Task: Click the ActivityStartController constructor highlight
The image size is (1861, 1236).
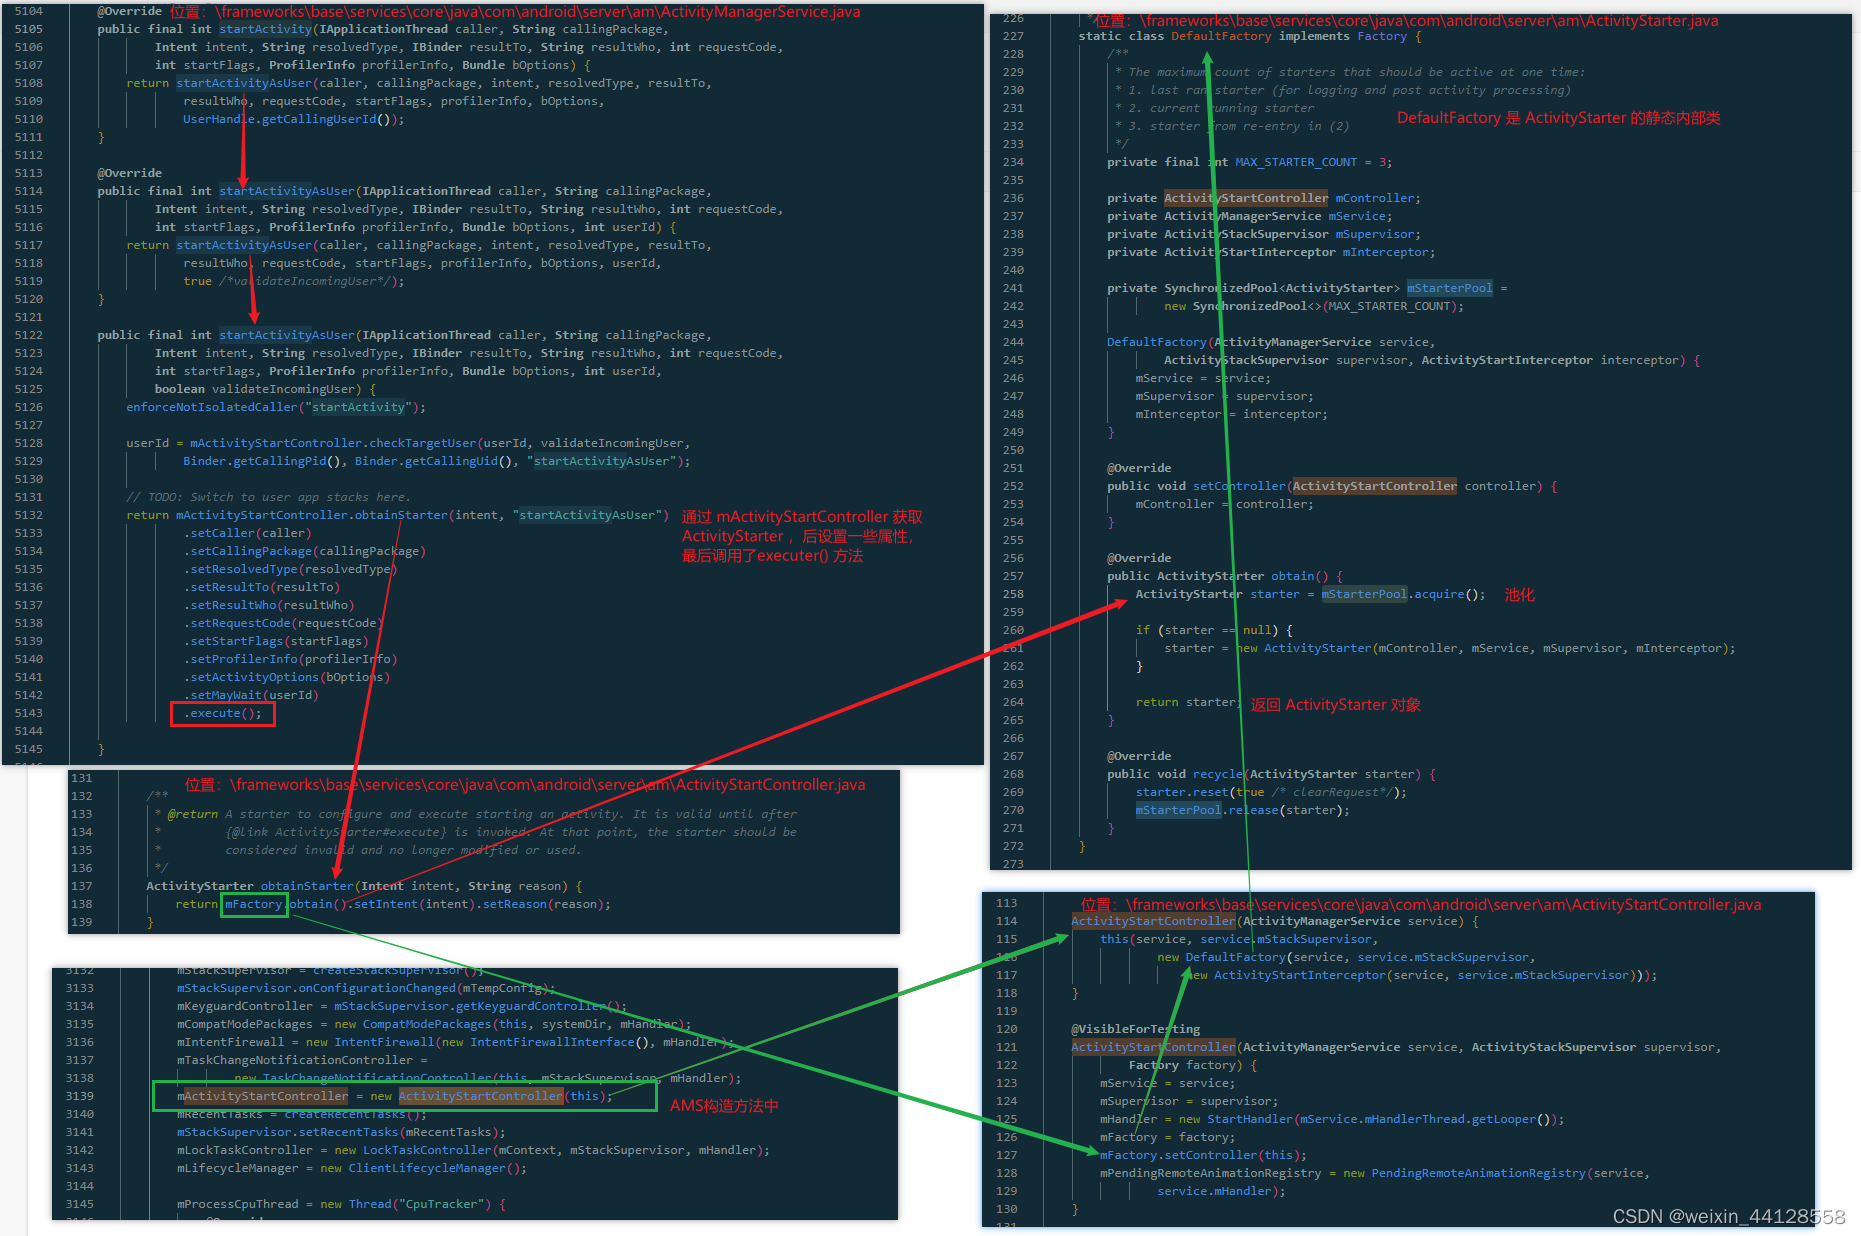Action: [1151, 920]
